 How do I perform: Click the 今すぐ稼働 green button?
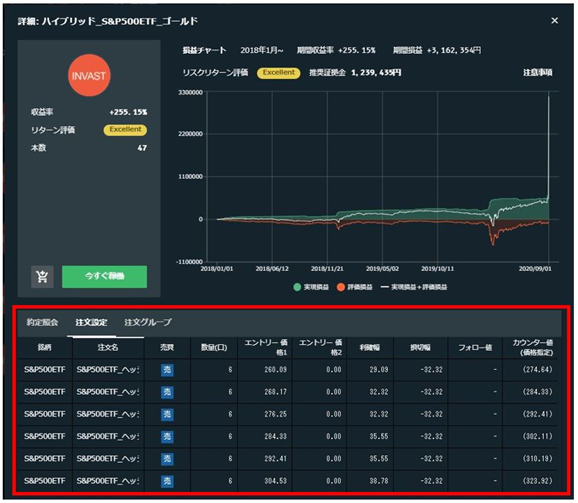(104, 276)
